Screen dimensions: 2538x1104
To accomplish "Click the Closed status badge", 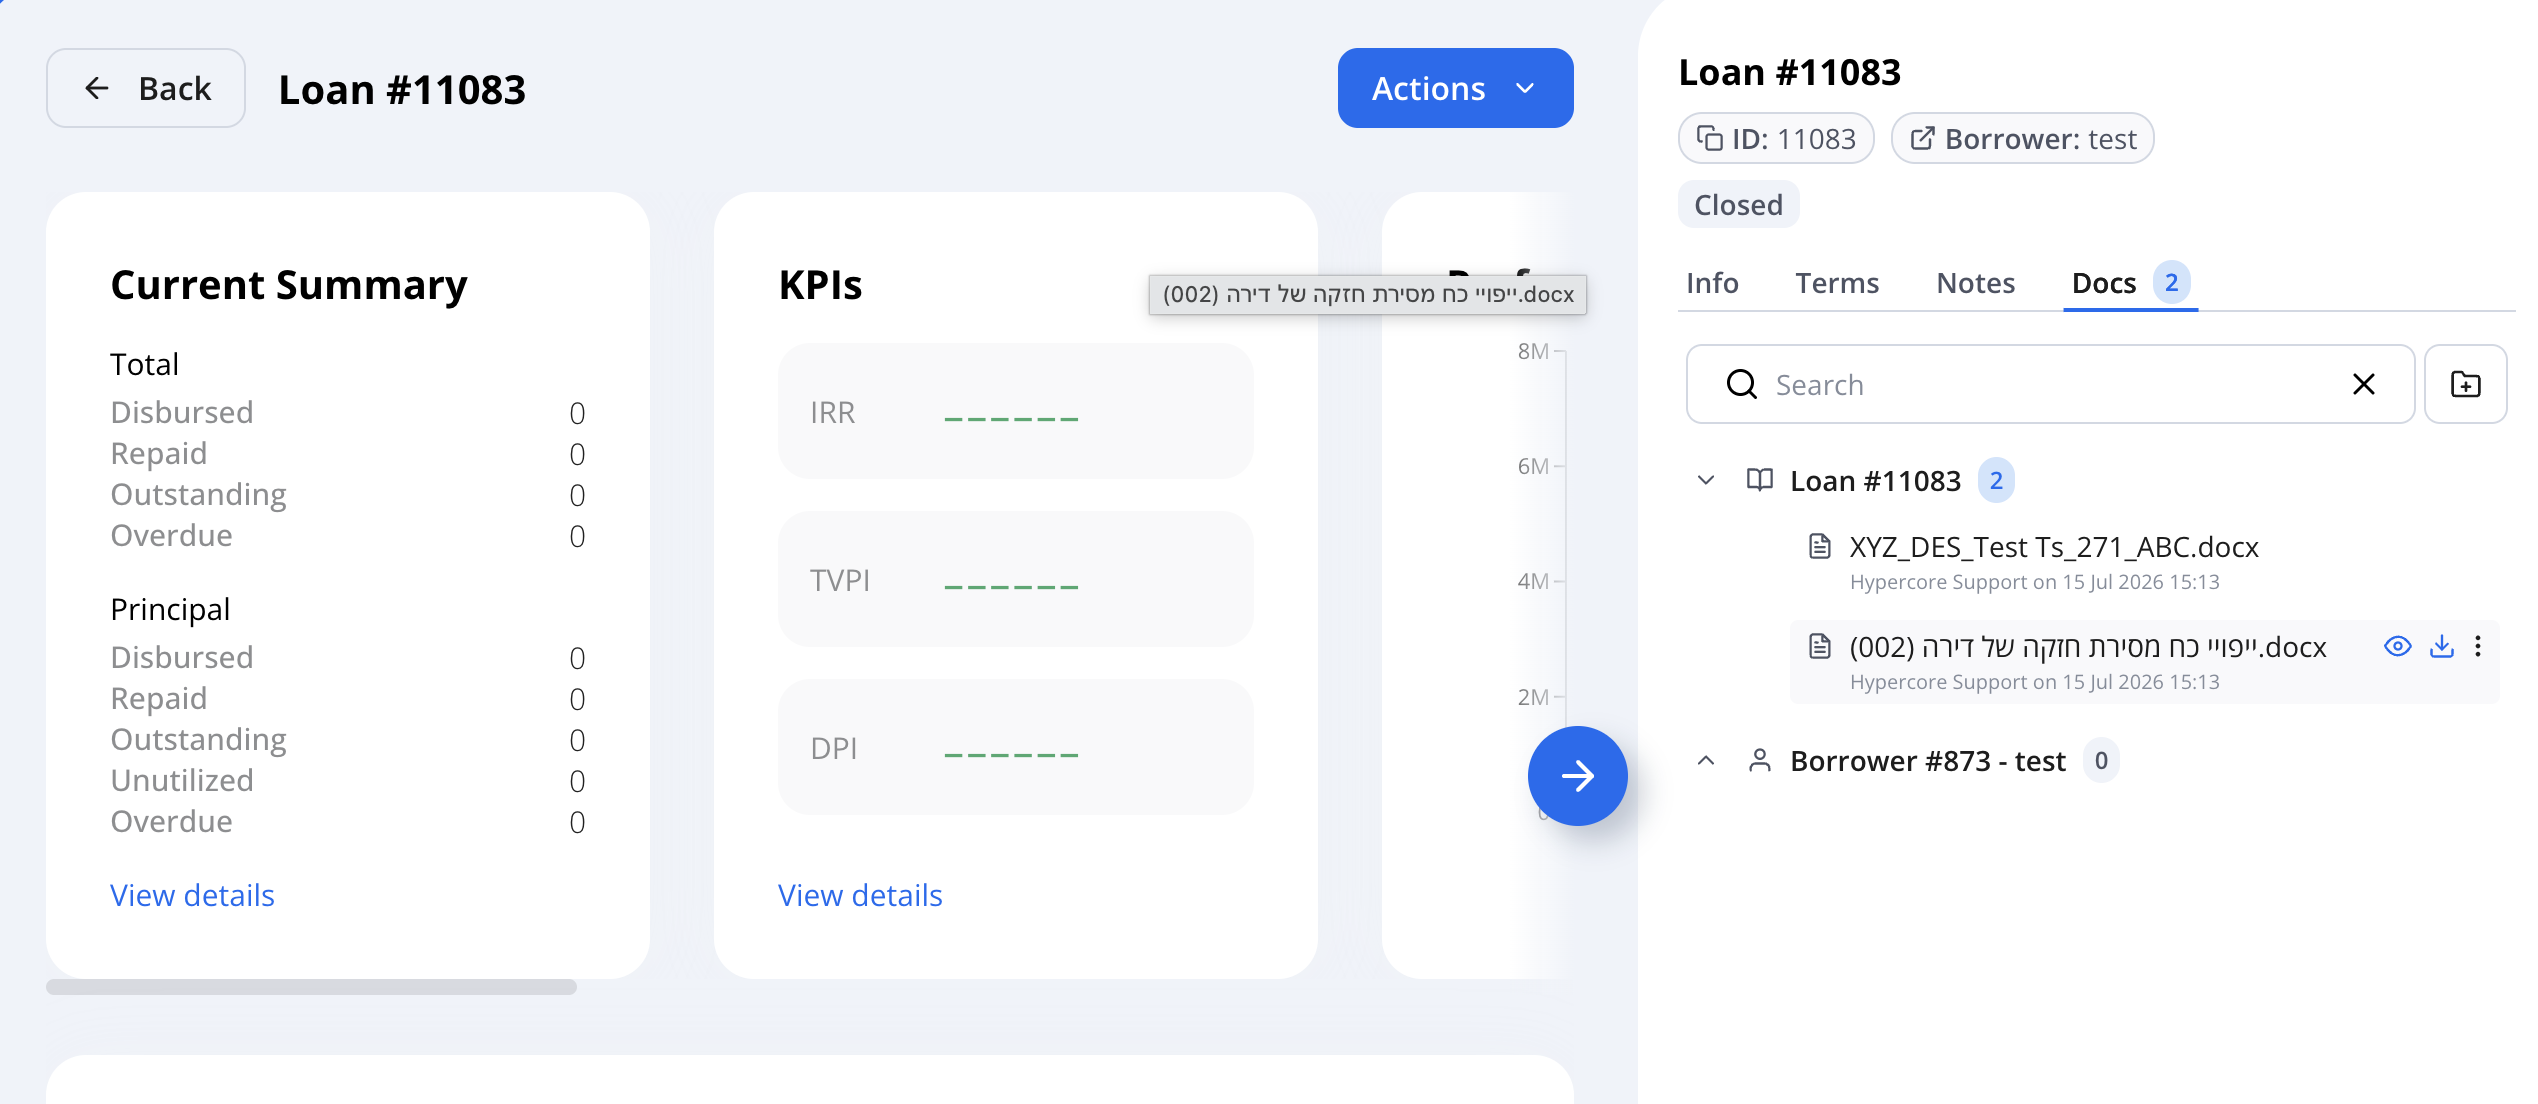I will (x=1738, y=205).
